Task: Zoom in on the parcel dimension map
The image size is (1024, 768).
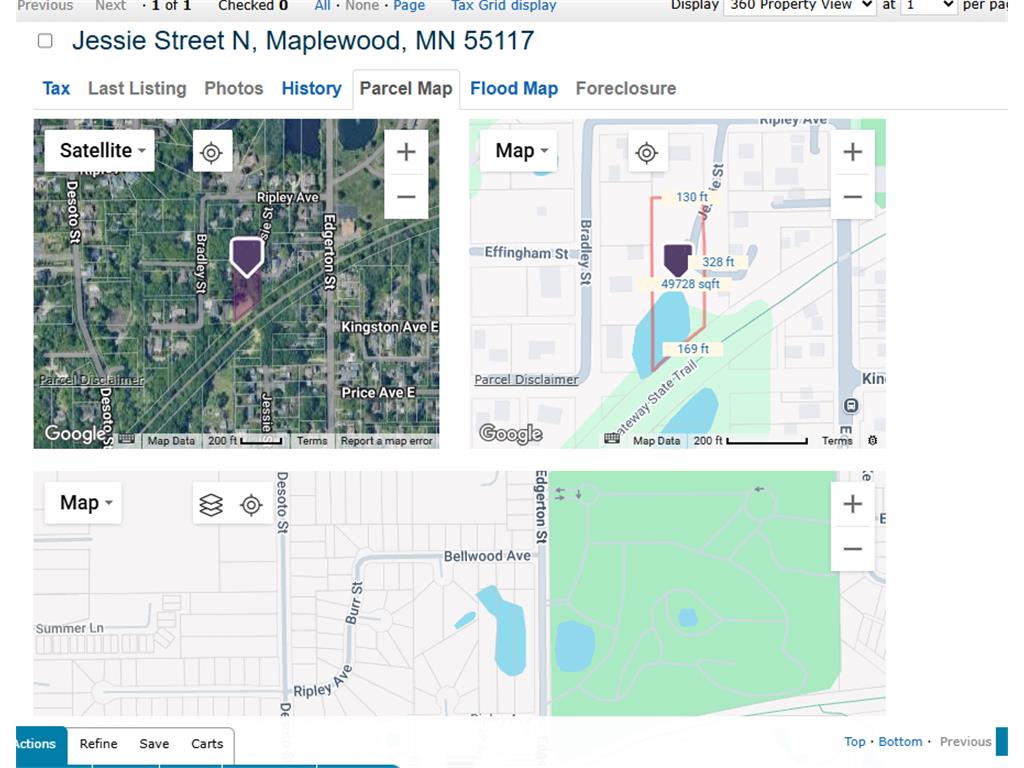Action: (x=853, y=152)
